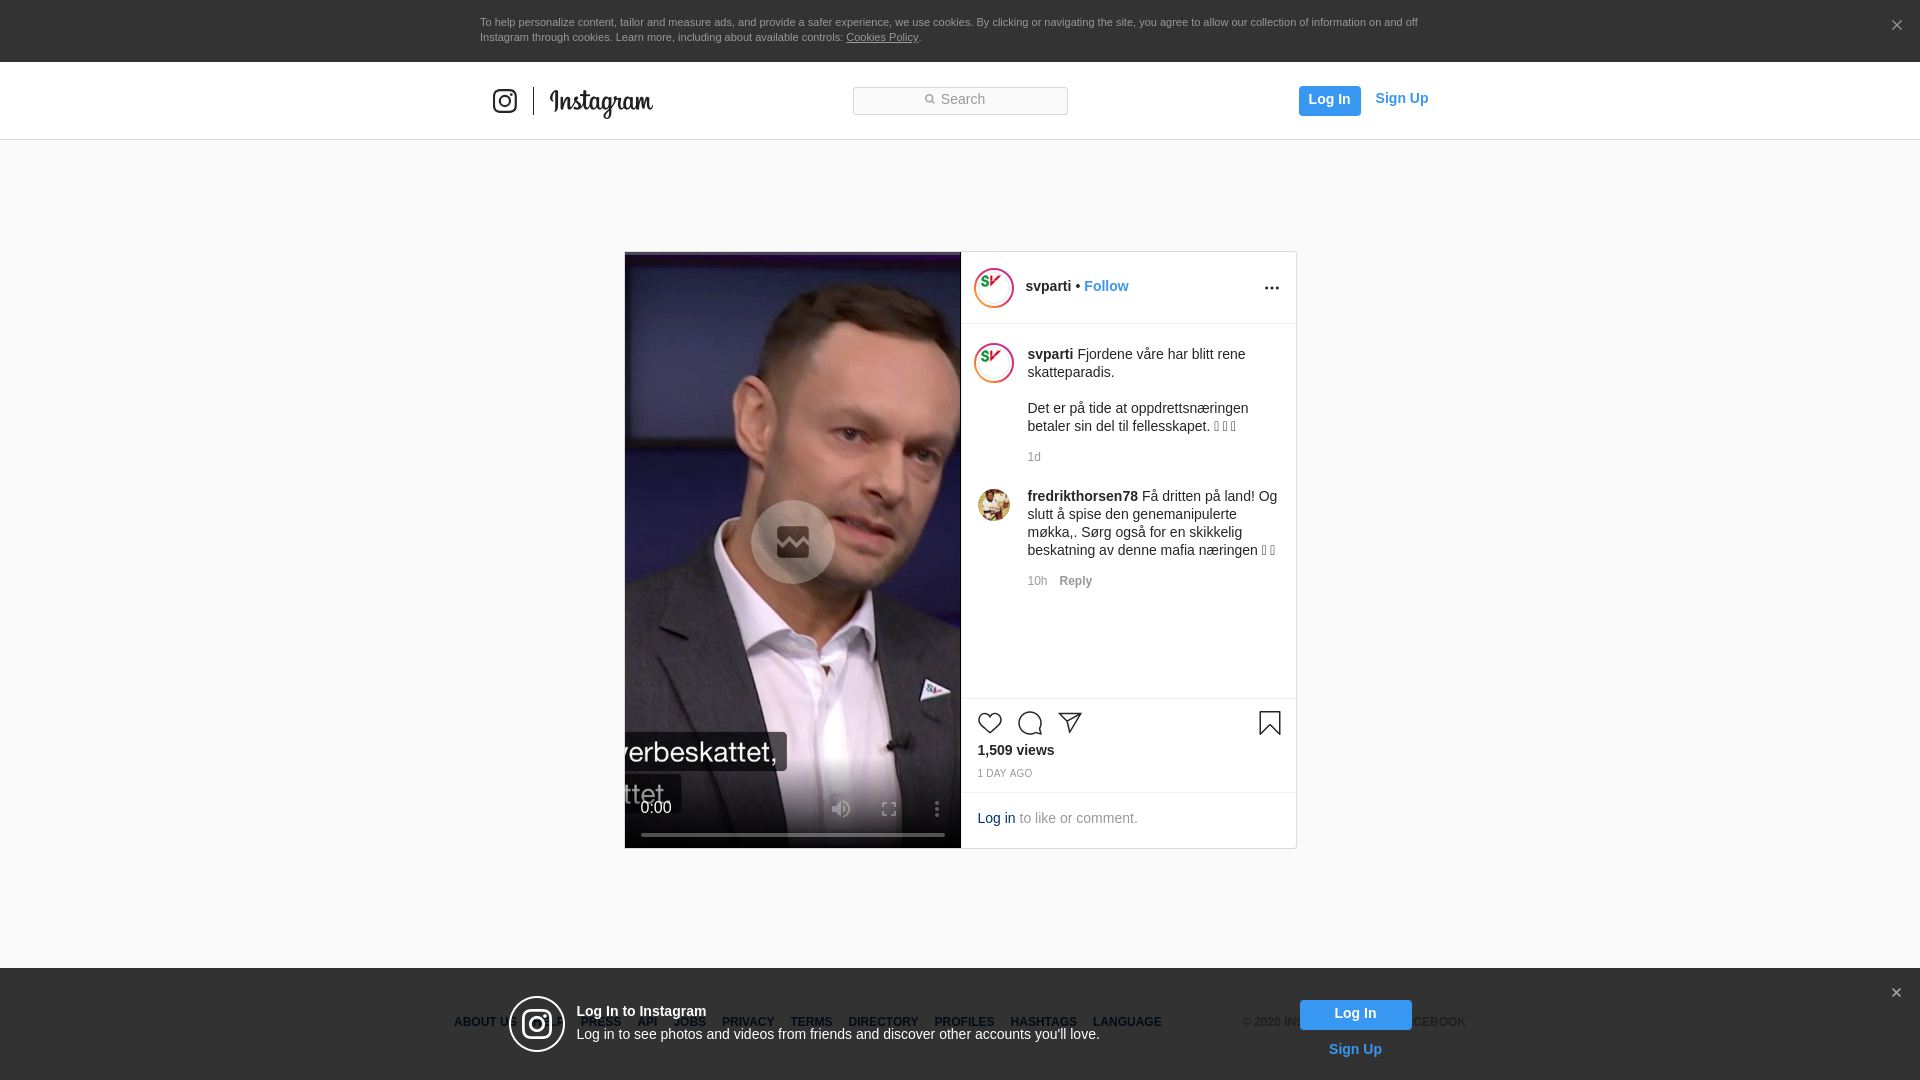Click the comment speech bubble icon

coord(1030,723)
